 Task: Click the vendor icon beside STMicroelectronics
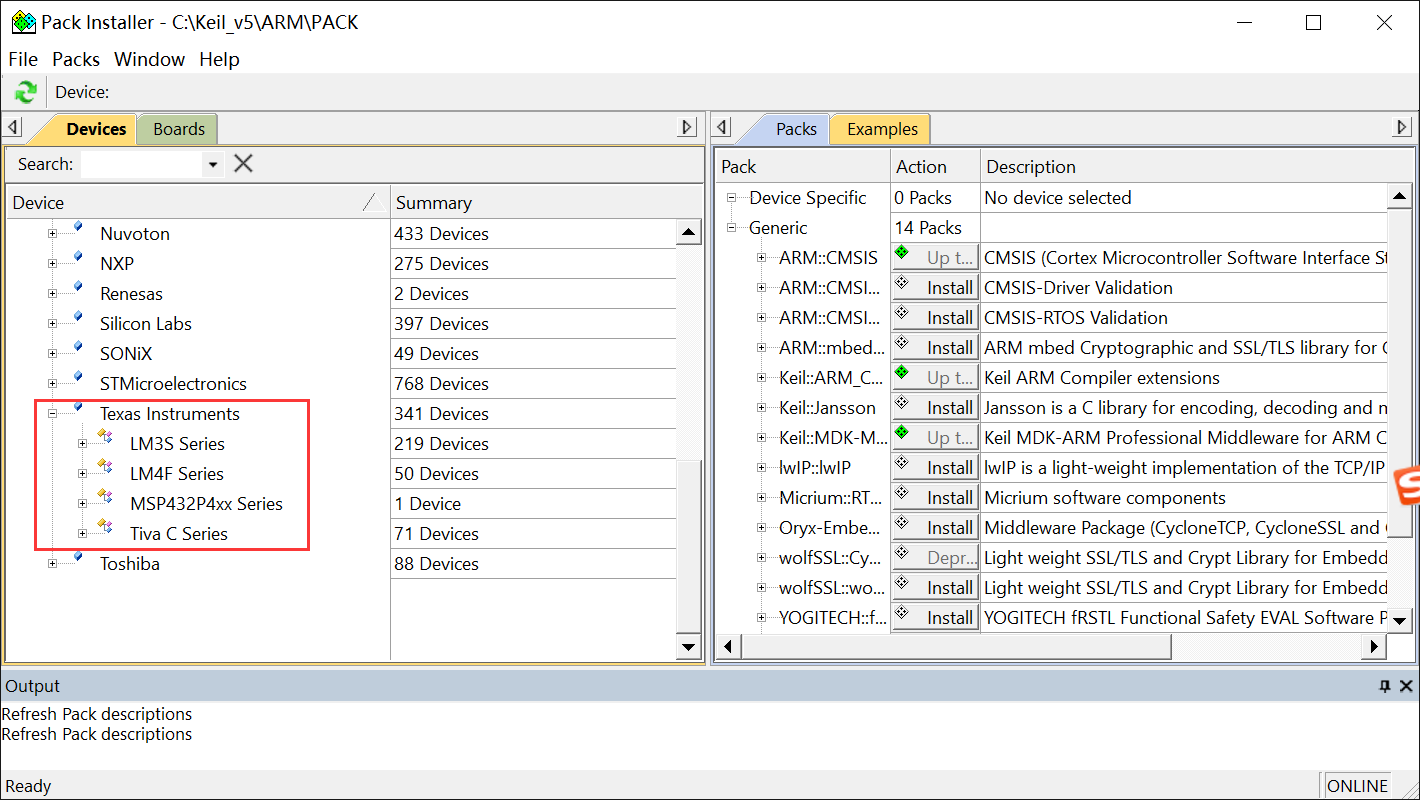(78, 379)
